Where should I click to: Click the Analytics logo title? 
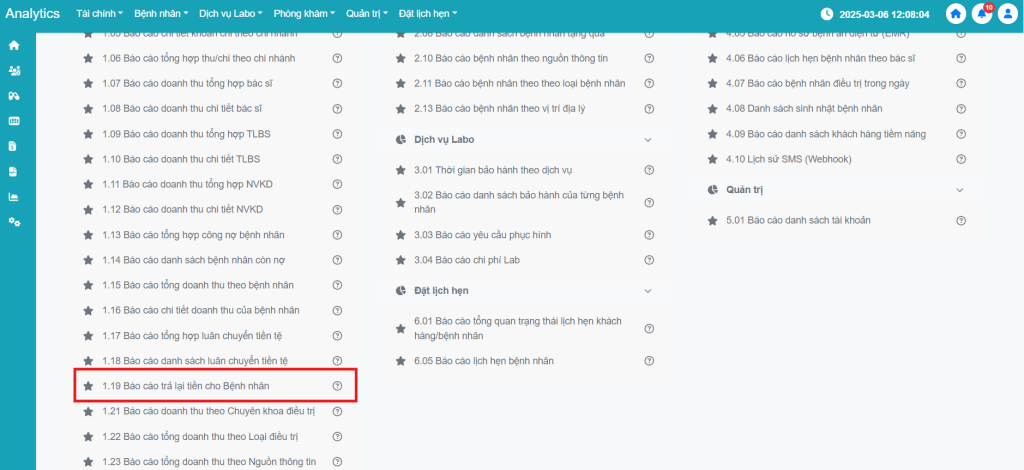coord(33,14)
